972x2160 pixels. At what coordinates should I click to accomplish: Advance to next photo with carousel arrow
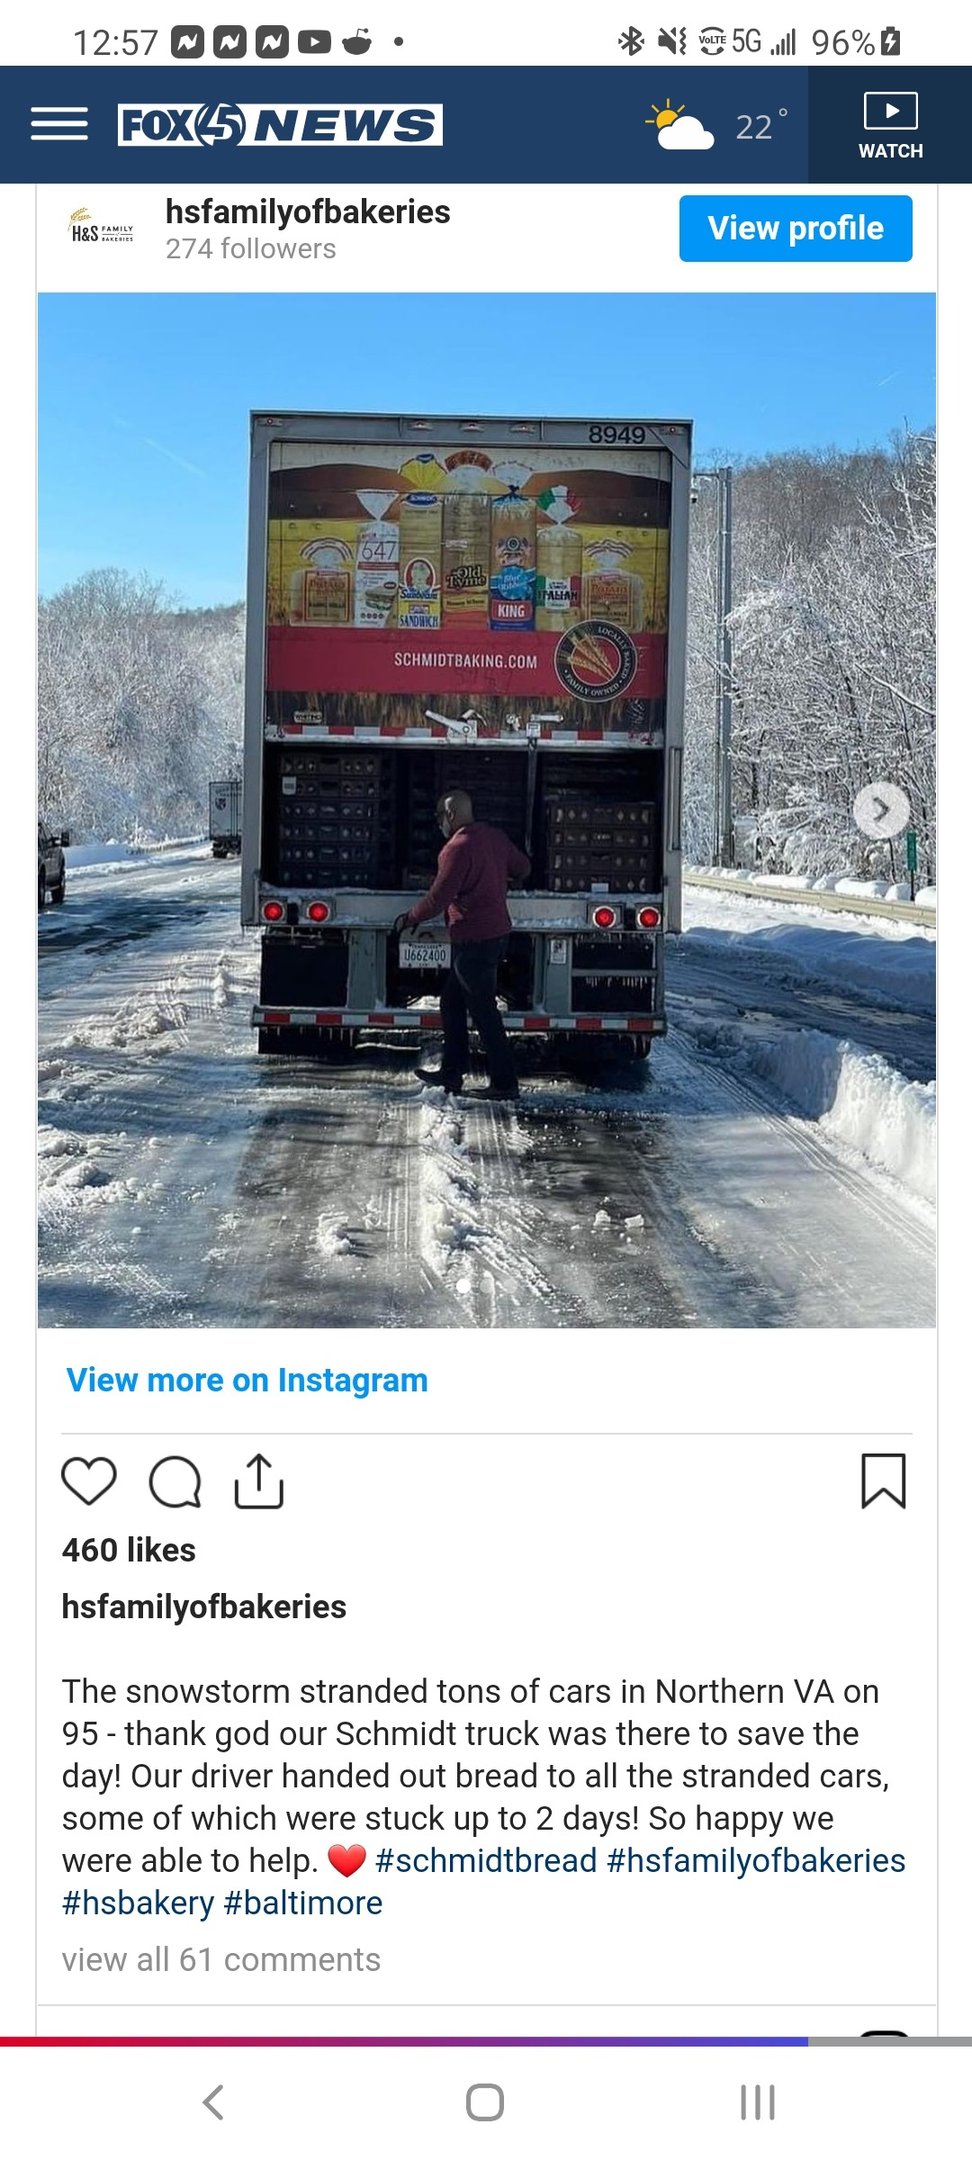[881, 810]
